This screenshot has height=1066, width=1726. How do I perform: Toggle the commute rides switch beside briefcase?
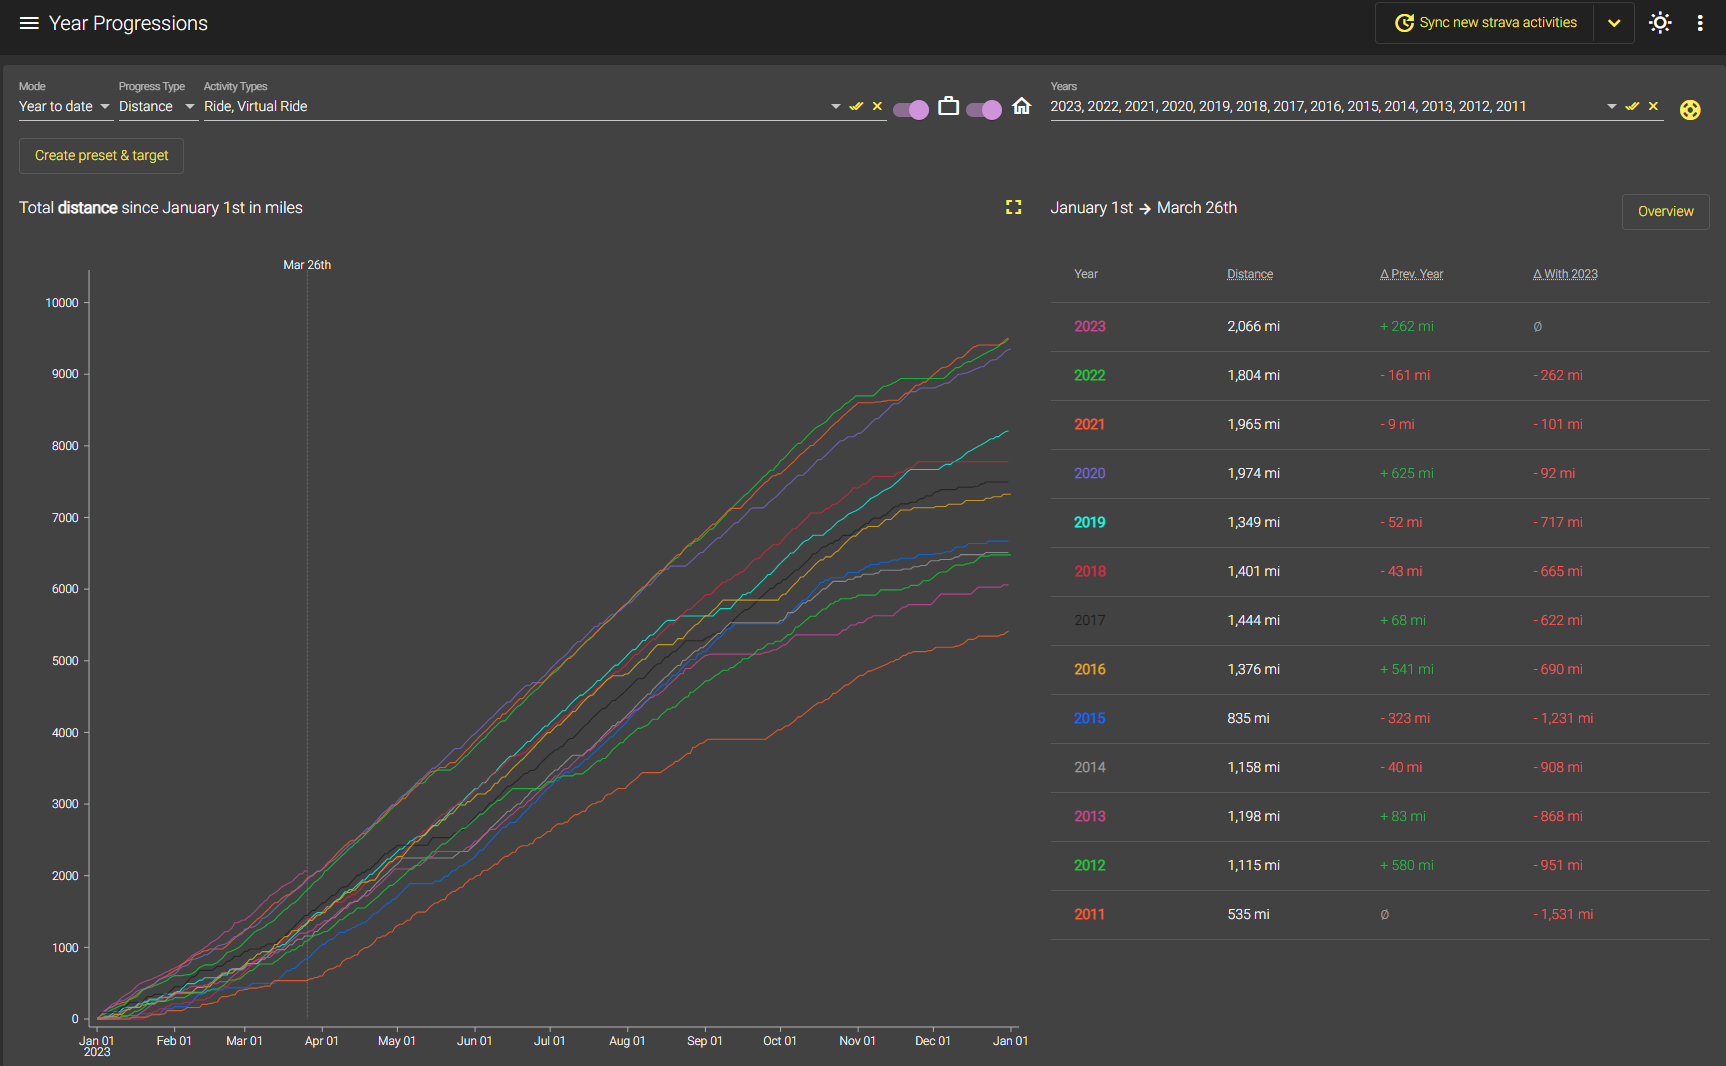(911, 109)
